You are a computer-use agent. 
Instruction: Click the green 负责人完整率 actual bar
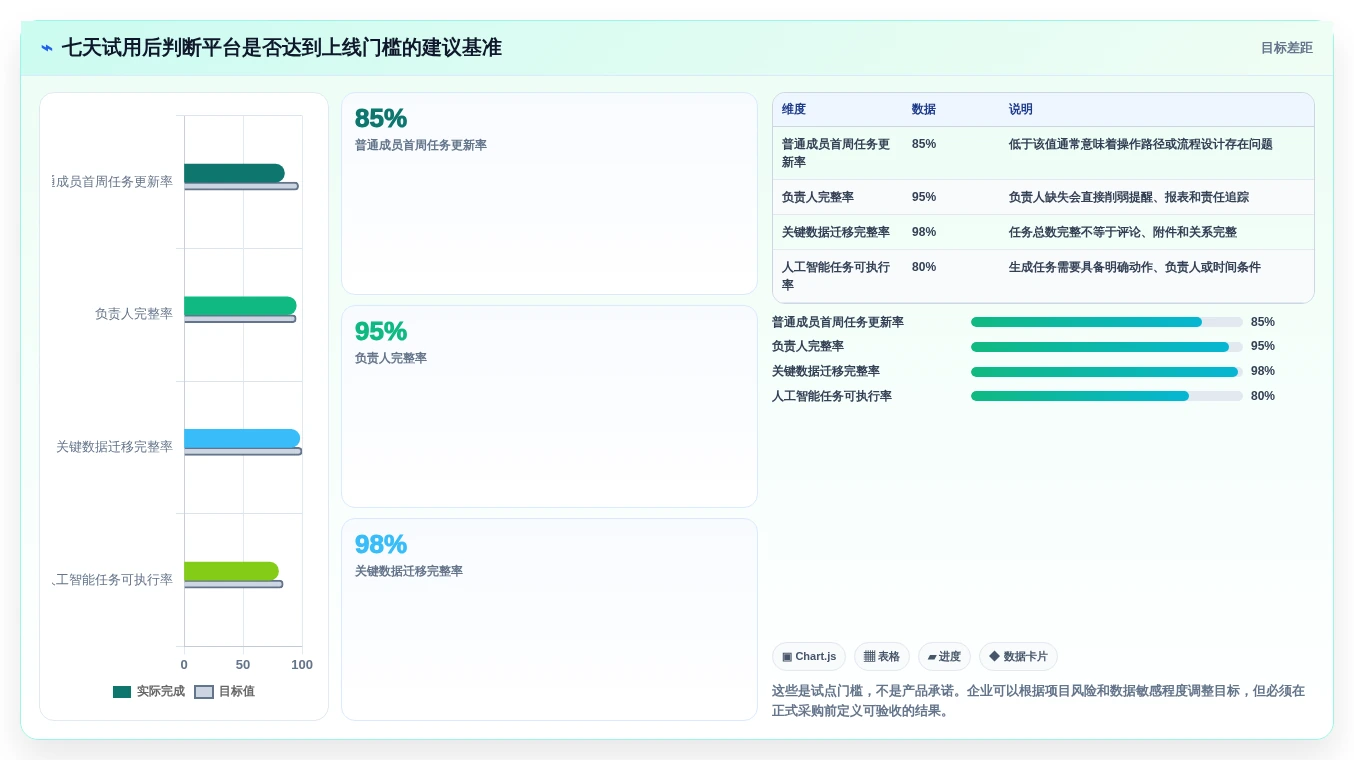tap(240, 306)
